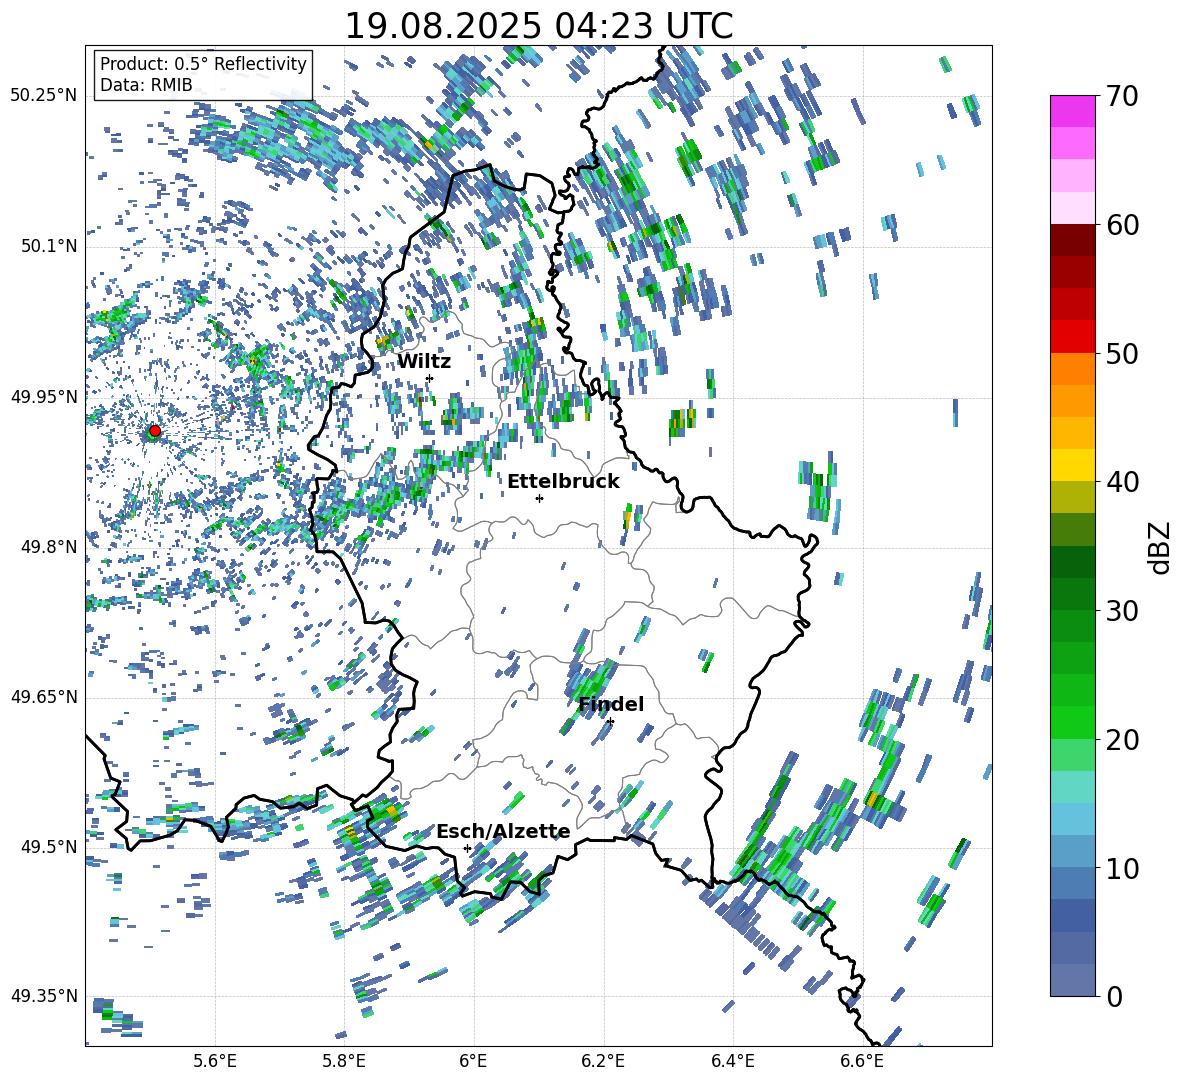
Task: Click the 6°E longitude label
Action: (x=473, y=1061)
